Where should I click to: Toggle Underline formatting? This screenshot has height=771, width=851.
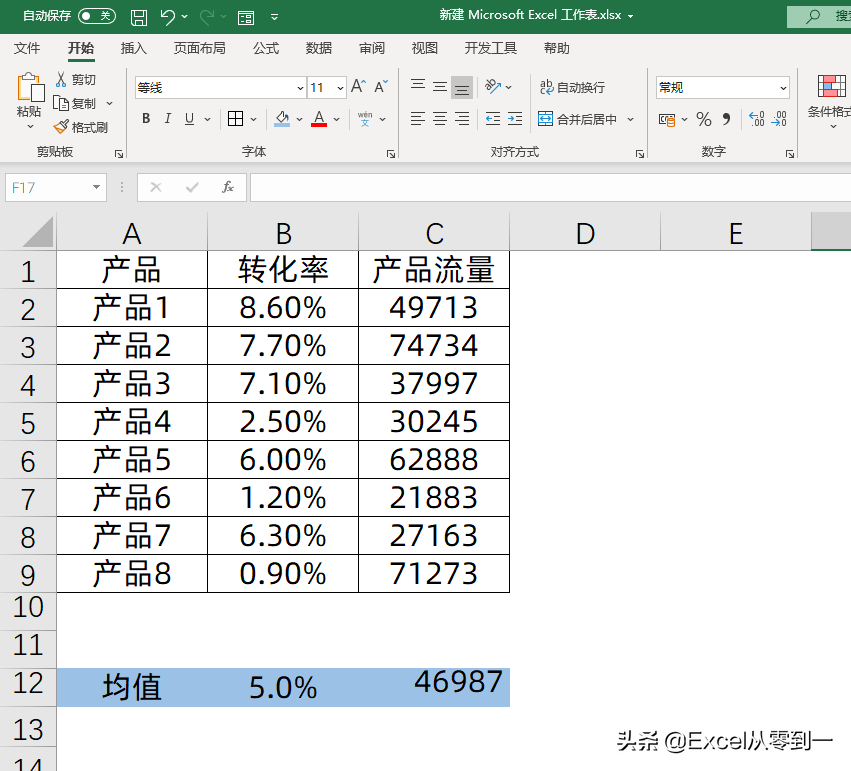[189, 118]
